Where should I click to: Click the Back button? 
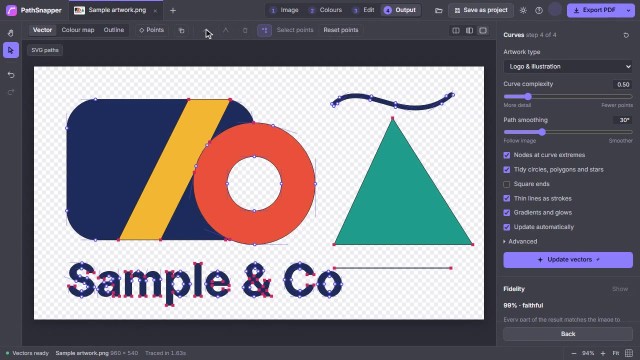(x=568, y=334)
